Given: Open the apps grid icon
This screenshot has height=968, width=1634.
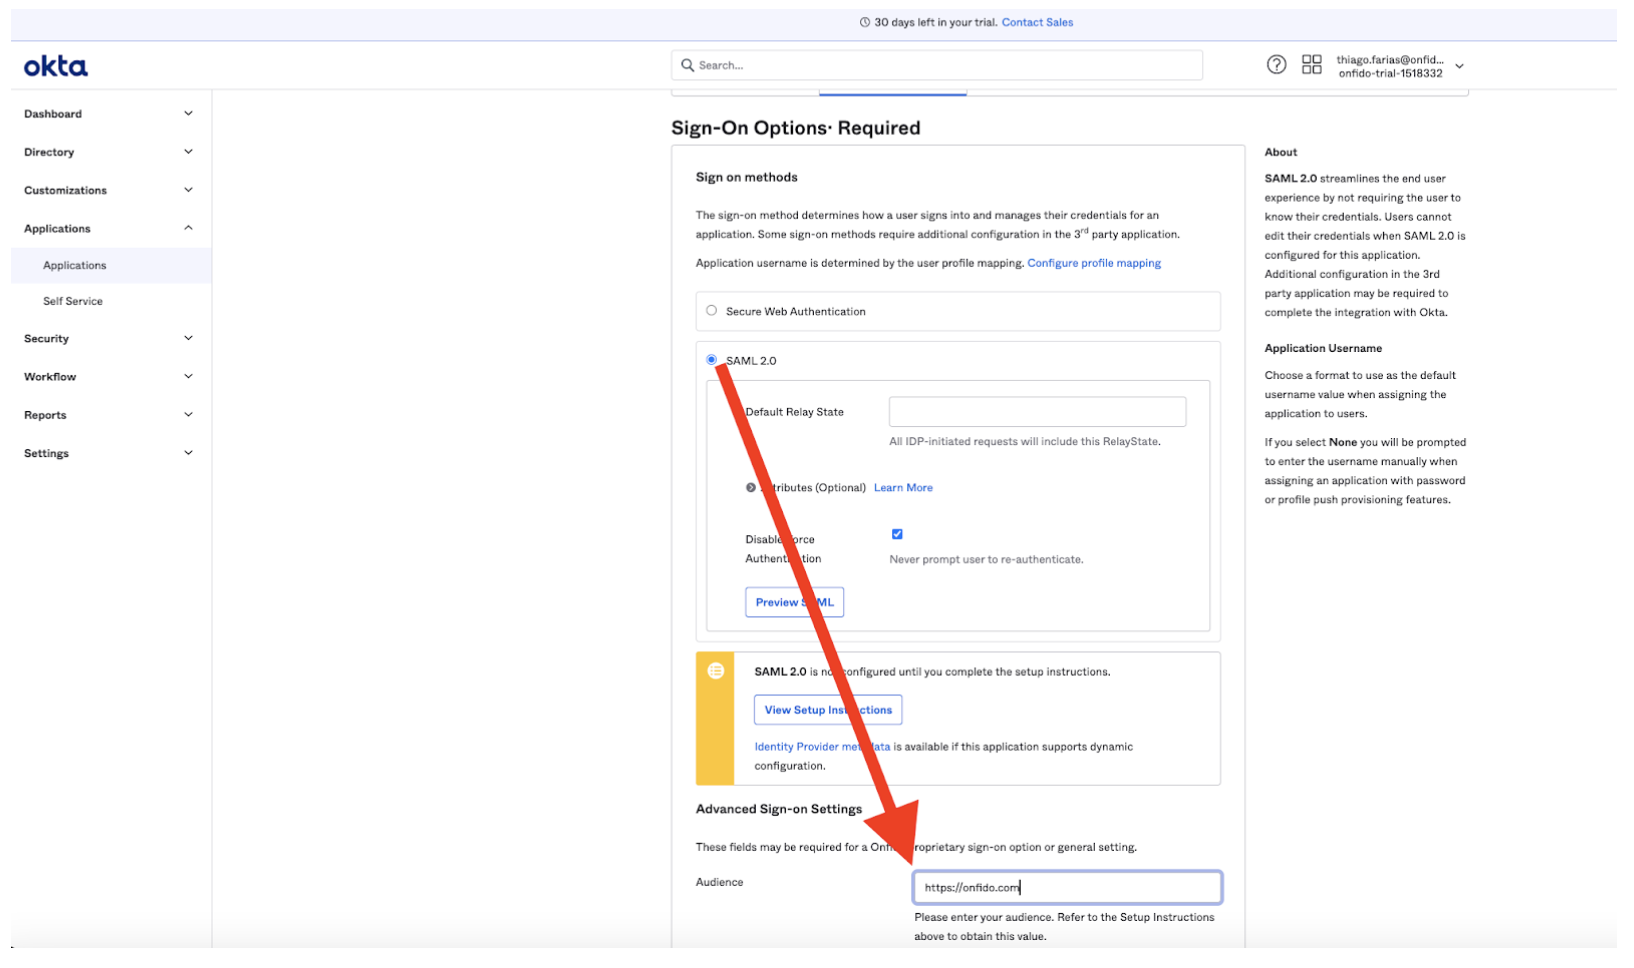Looking at the screenshot, I should coord(1311,65).
